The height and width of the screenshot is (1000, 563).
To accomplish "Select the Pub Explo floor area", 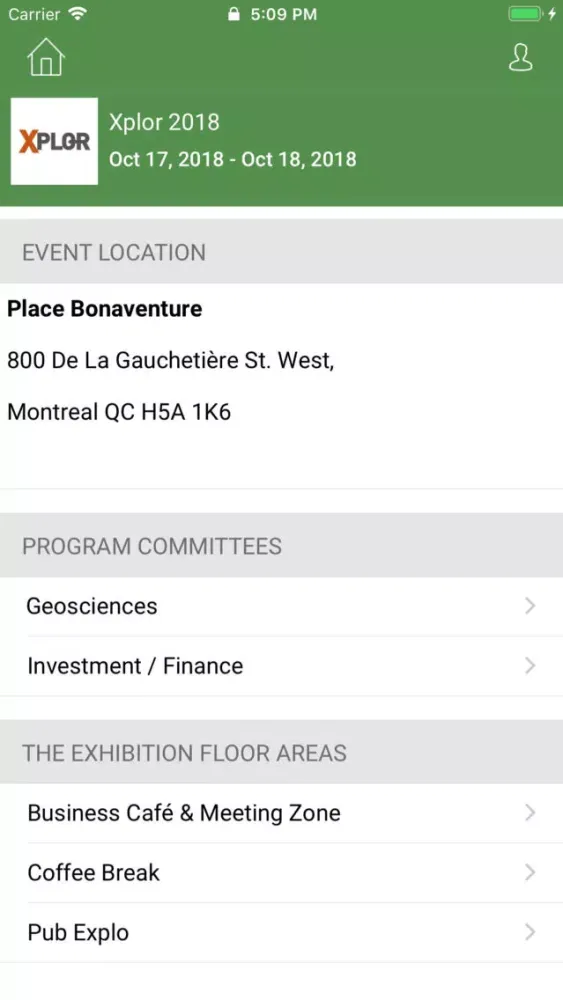I will pos(281,932).
